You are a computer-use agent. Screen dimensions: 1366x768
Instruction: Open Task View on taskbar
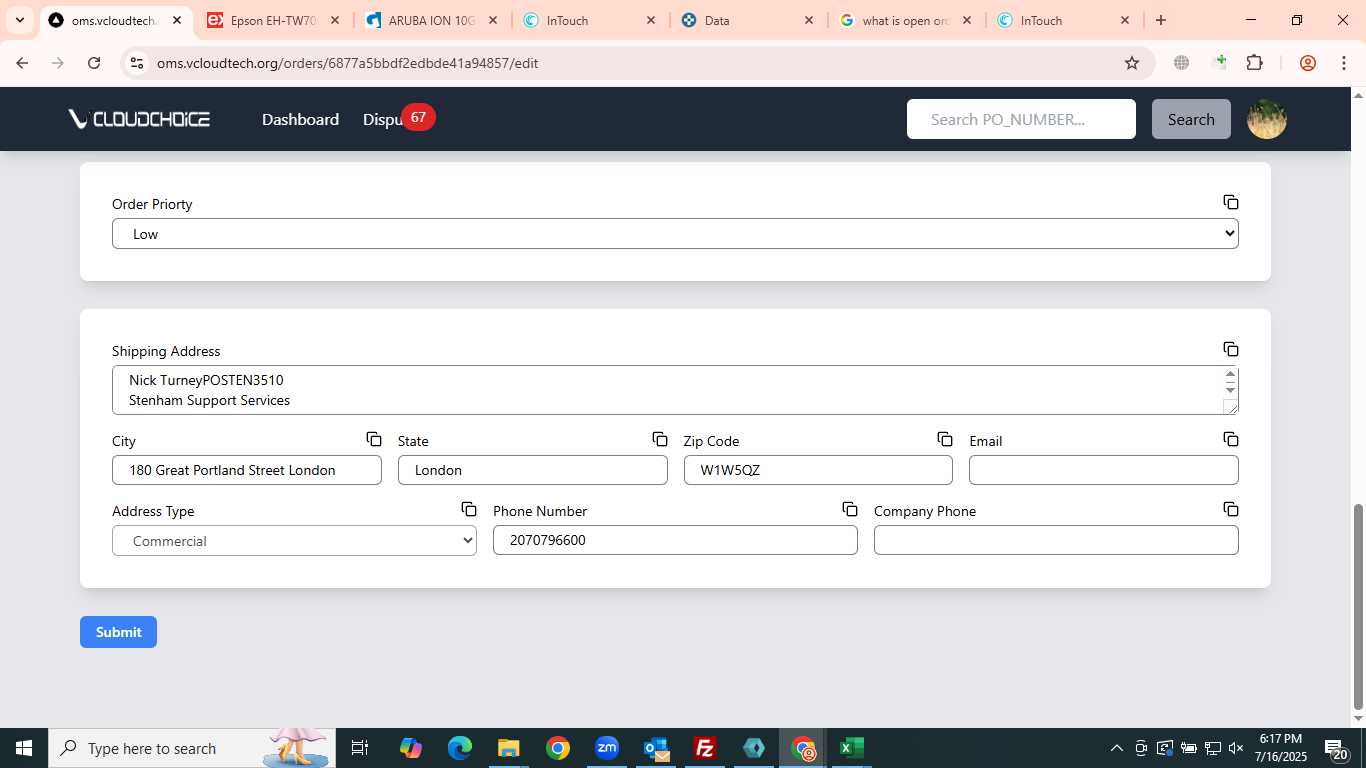tap(361, 748)
